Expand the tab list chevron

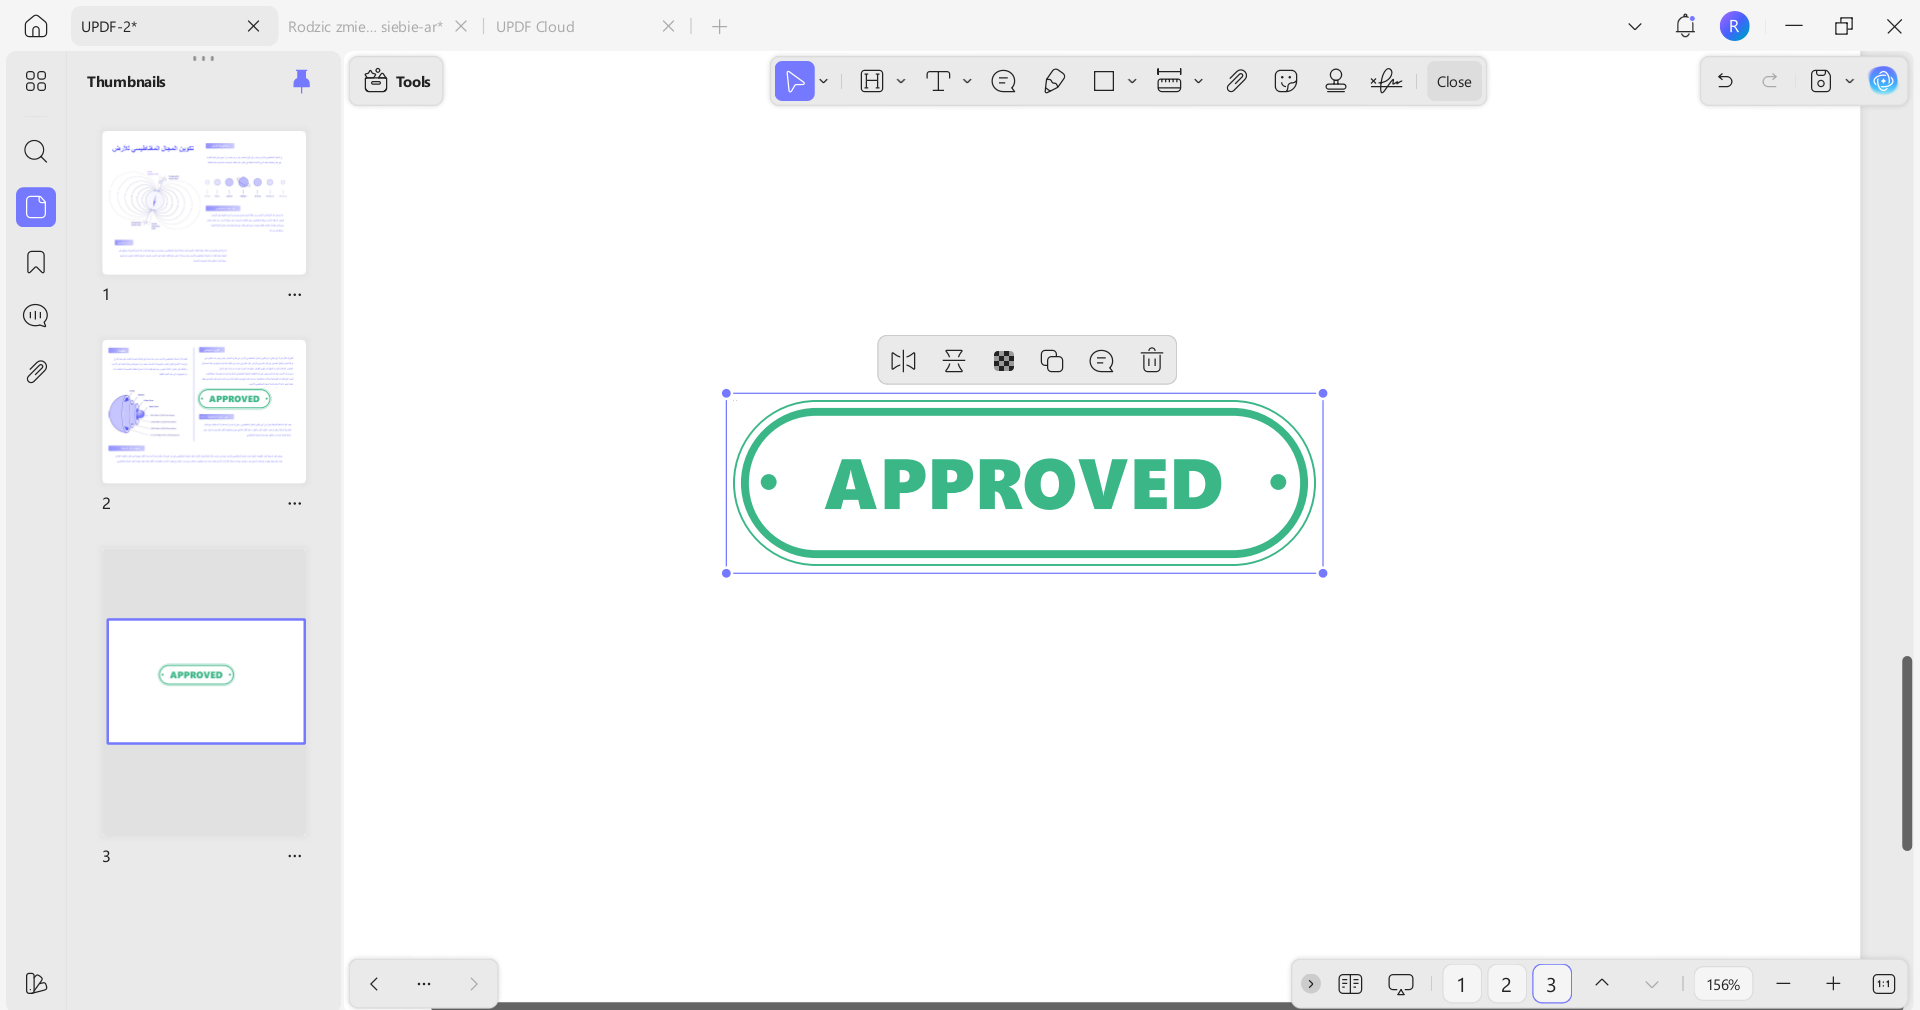1635,27
